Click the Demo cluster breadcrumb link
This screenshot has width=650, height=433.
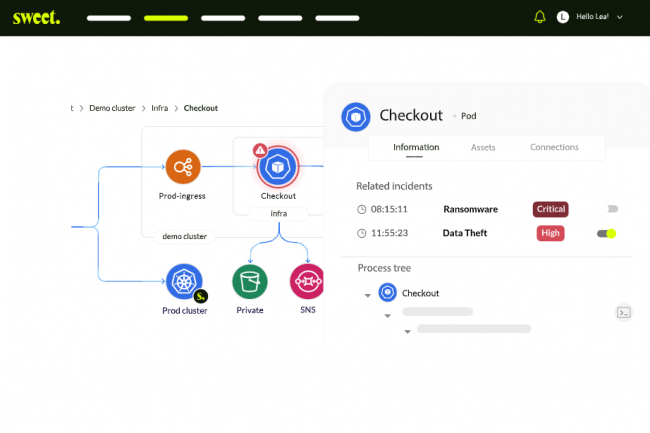112,108
